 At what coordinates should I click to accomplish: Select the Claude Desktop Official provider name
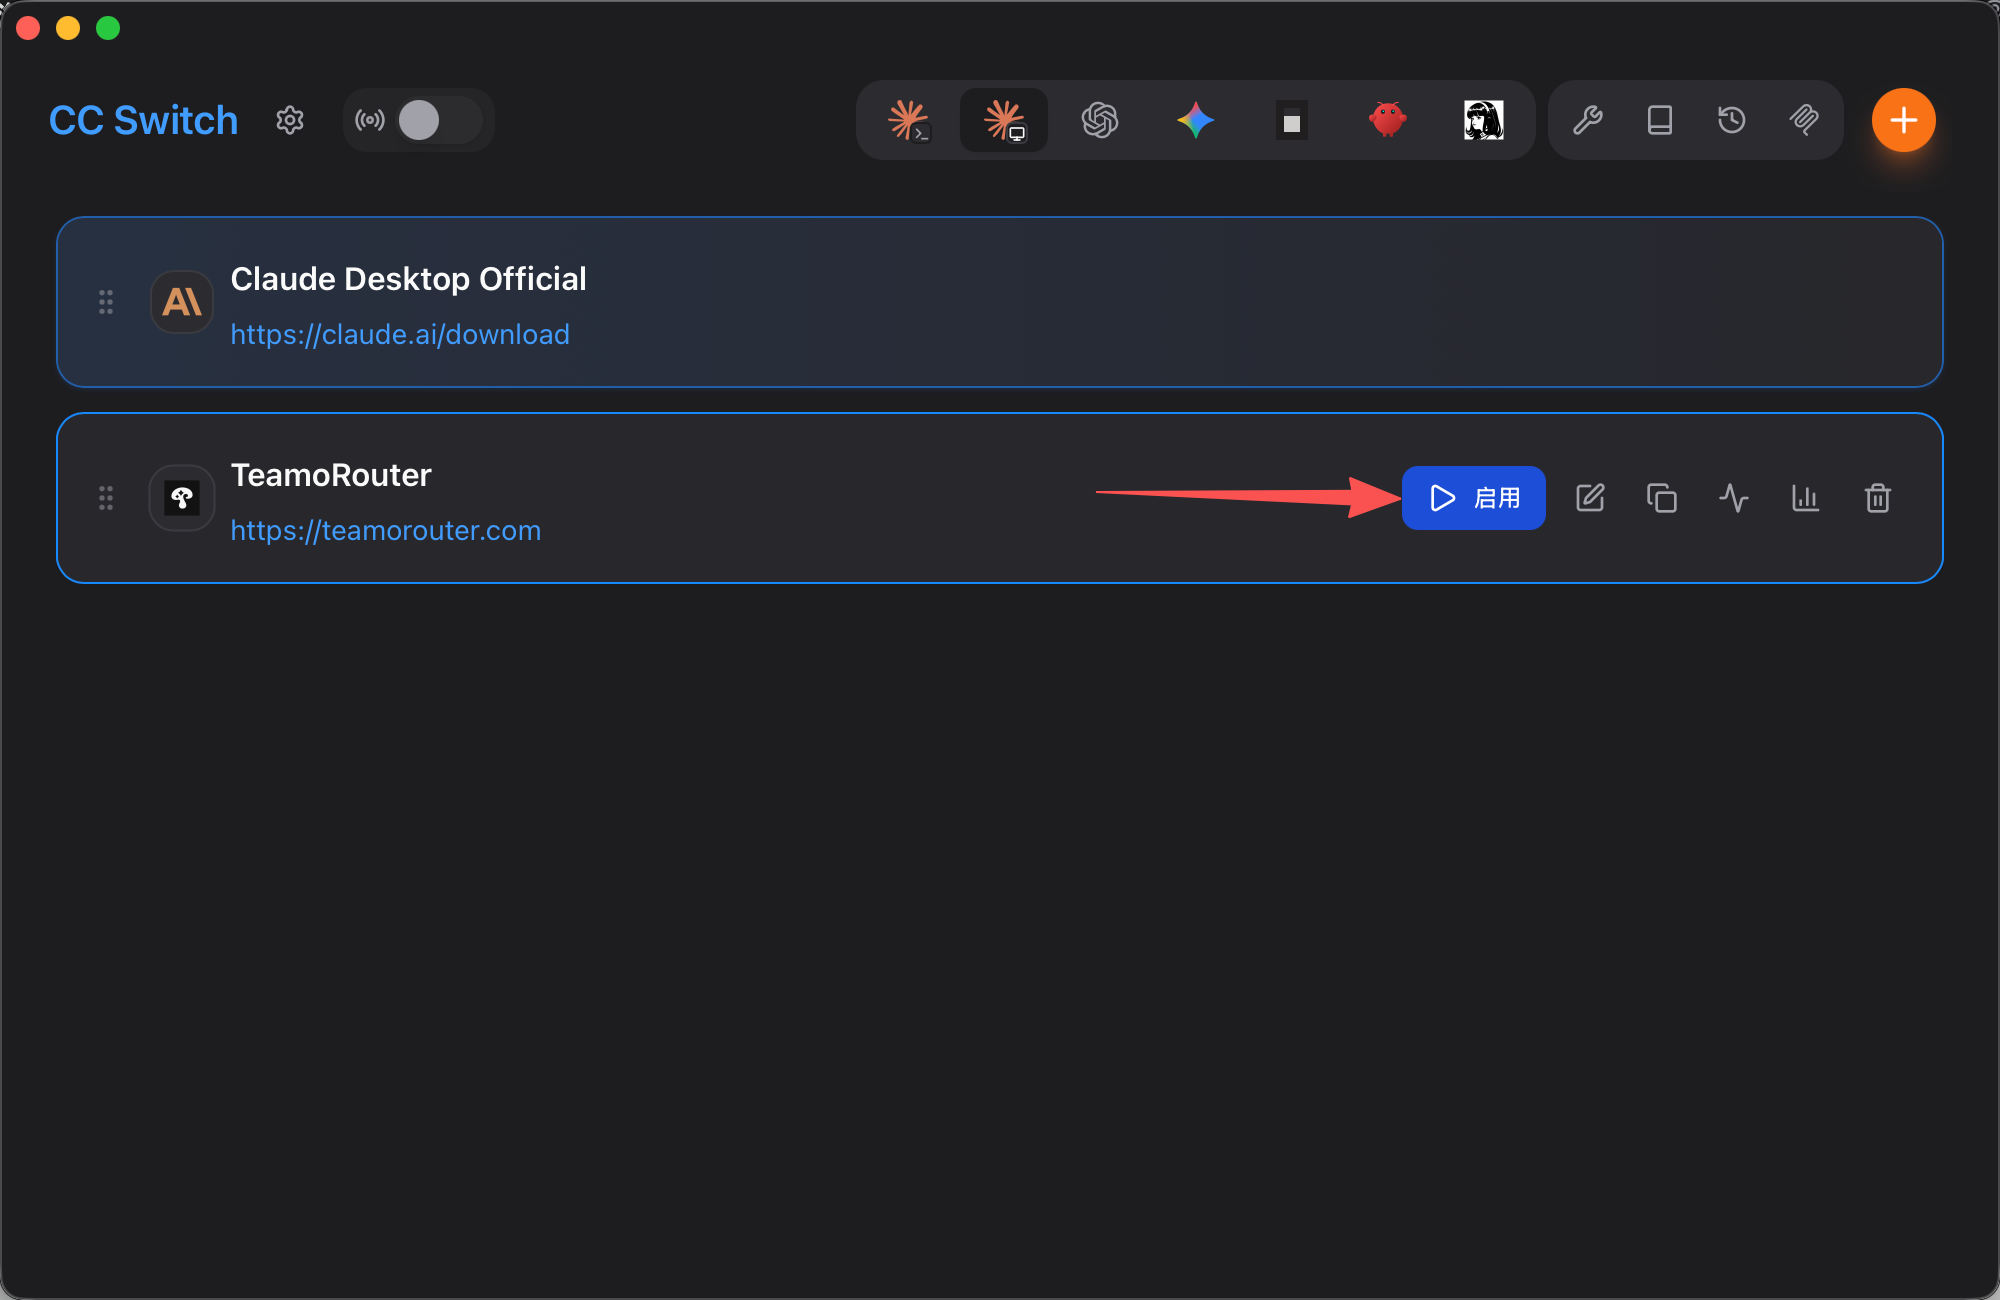(408, 279)
